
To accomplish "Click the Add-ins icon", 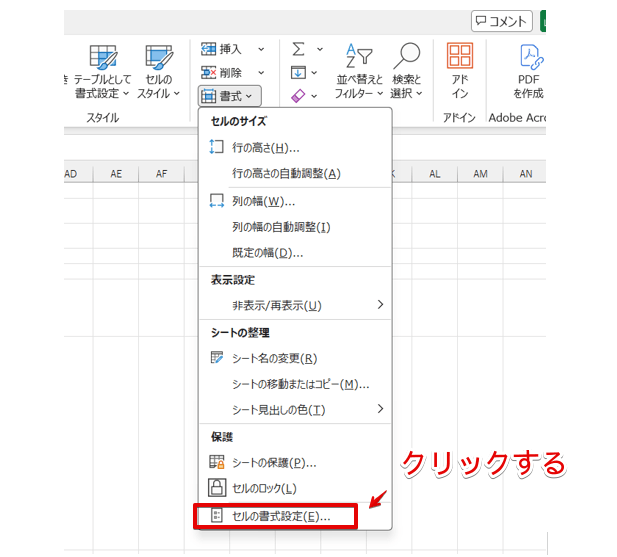I will 460,55.
